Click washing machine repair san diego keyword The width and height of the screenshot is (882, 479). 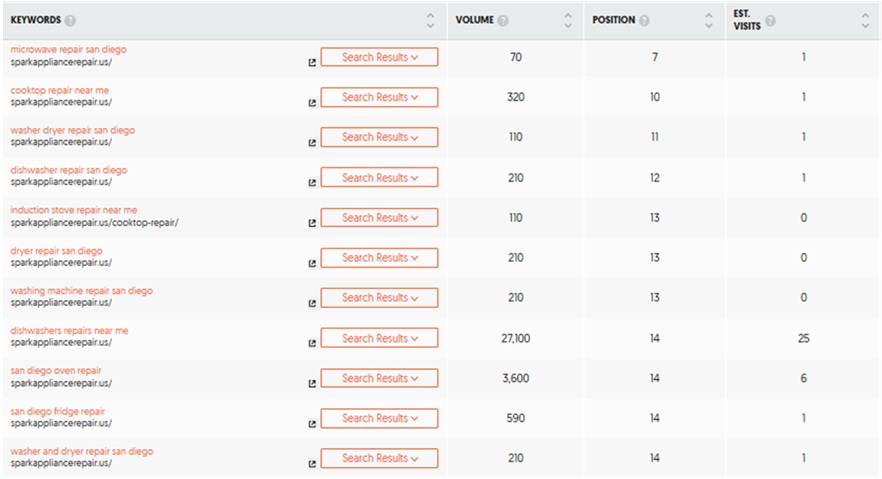pyautogui.click(x=81, y=291)
